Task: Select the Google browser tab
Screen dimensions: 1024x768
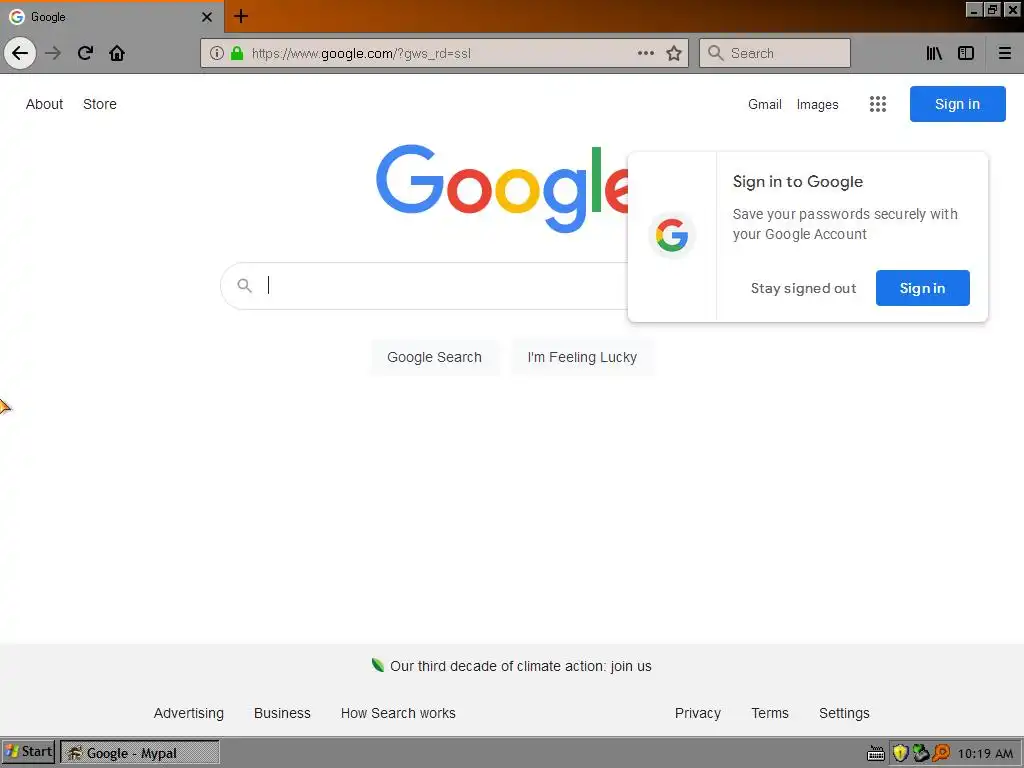Action: tap(111, 17)
